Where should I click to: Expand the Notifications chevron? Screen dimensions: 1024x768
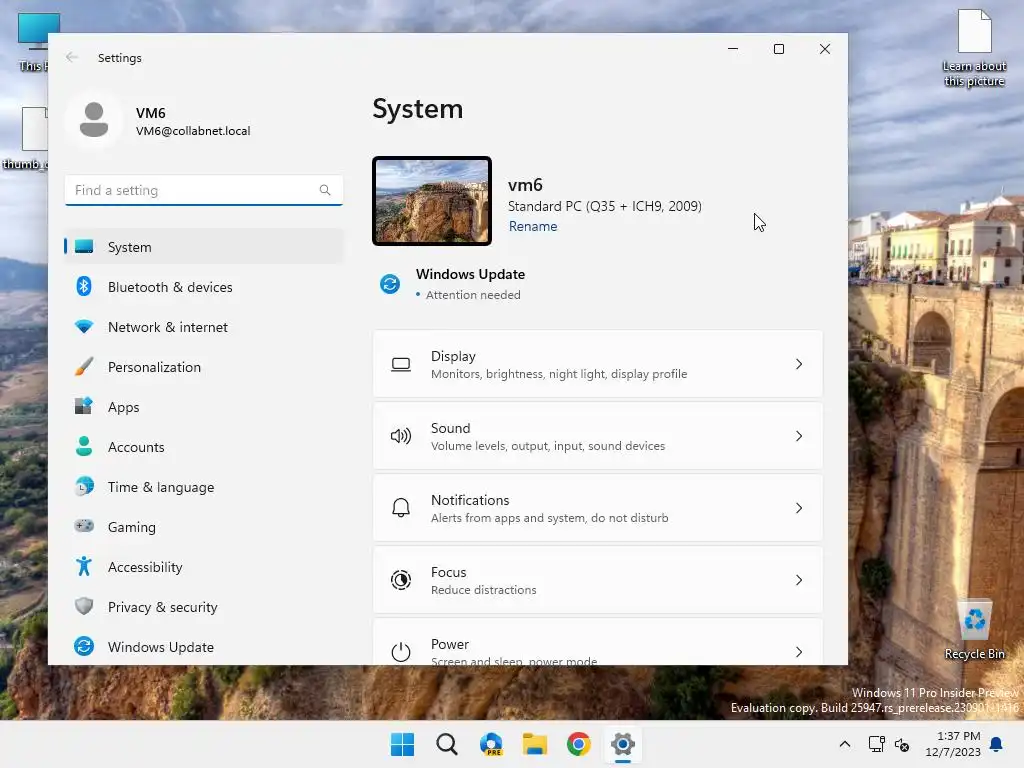(799, 508)
